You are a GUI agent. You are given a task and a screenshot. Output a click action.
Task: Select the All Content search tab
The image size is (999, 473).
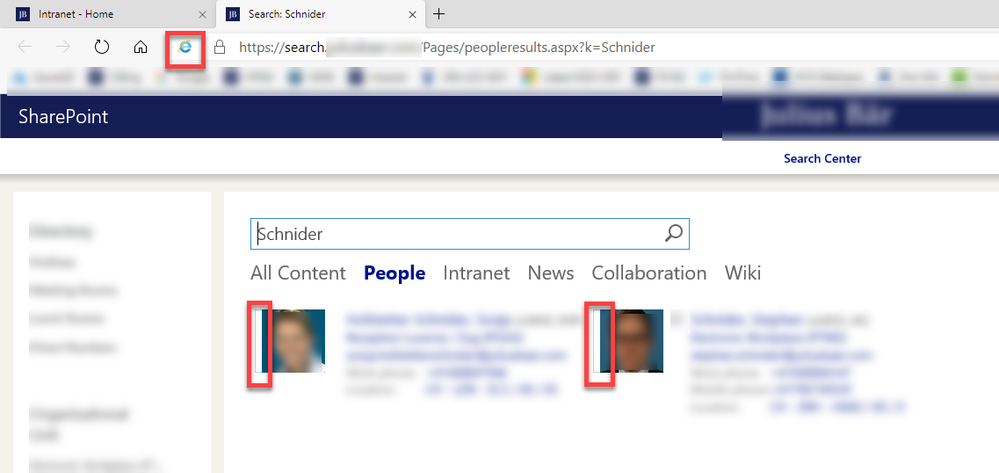click(298, 273)
